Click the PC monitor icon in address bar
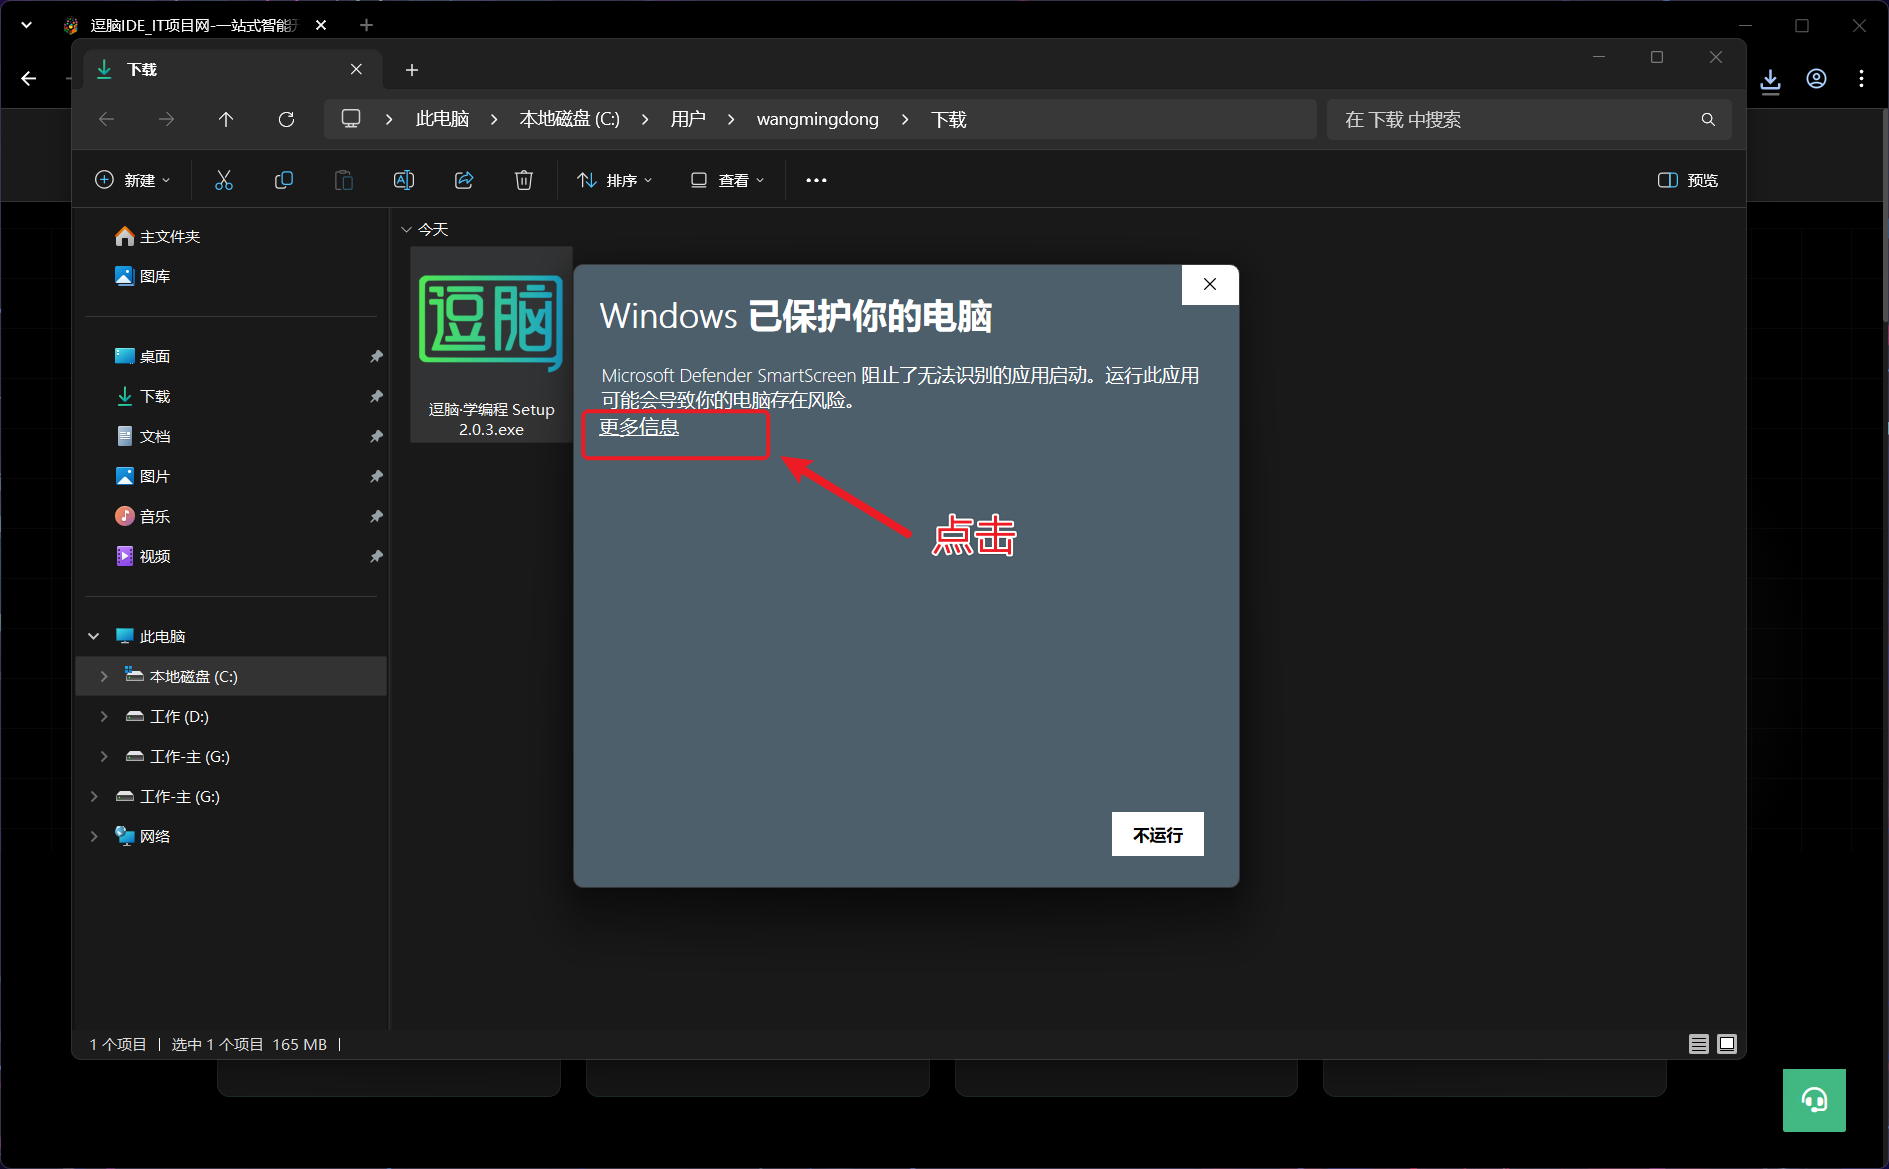Viewport: 1889px width, 1169px height. [351, 118]
